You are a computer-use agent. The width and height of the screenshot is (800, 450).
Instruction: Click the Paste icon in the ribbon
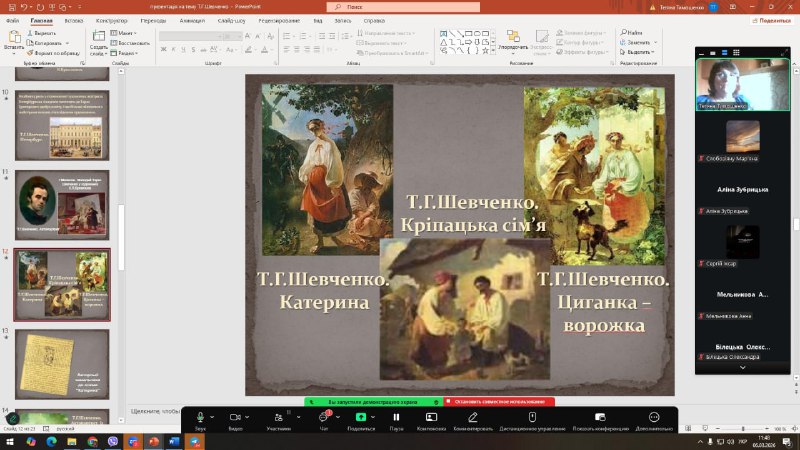point(13,40)
